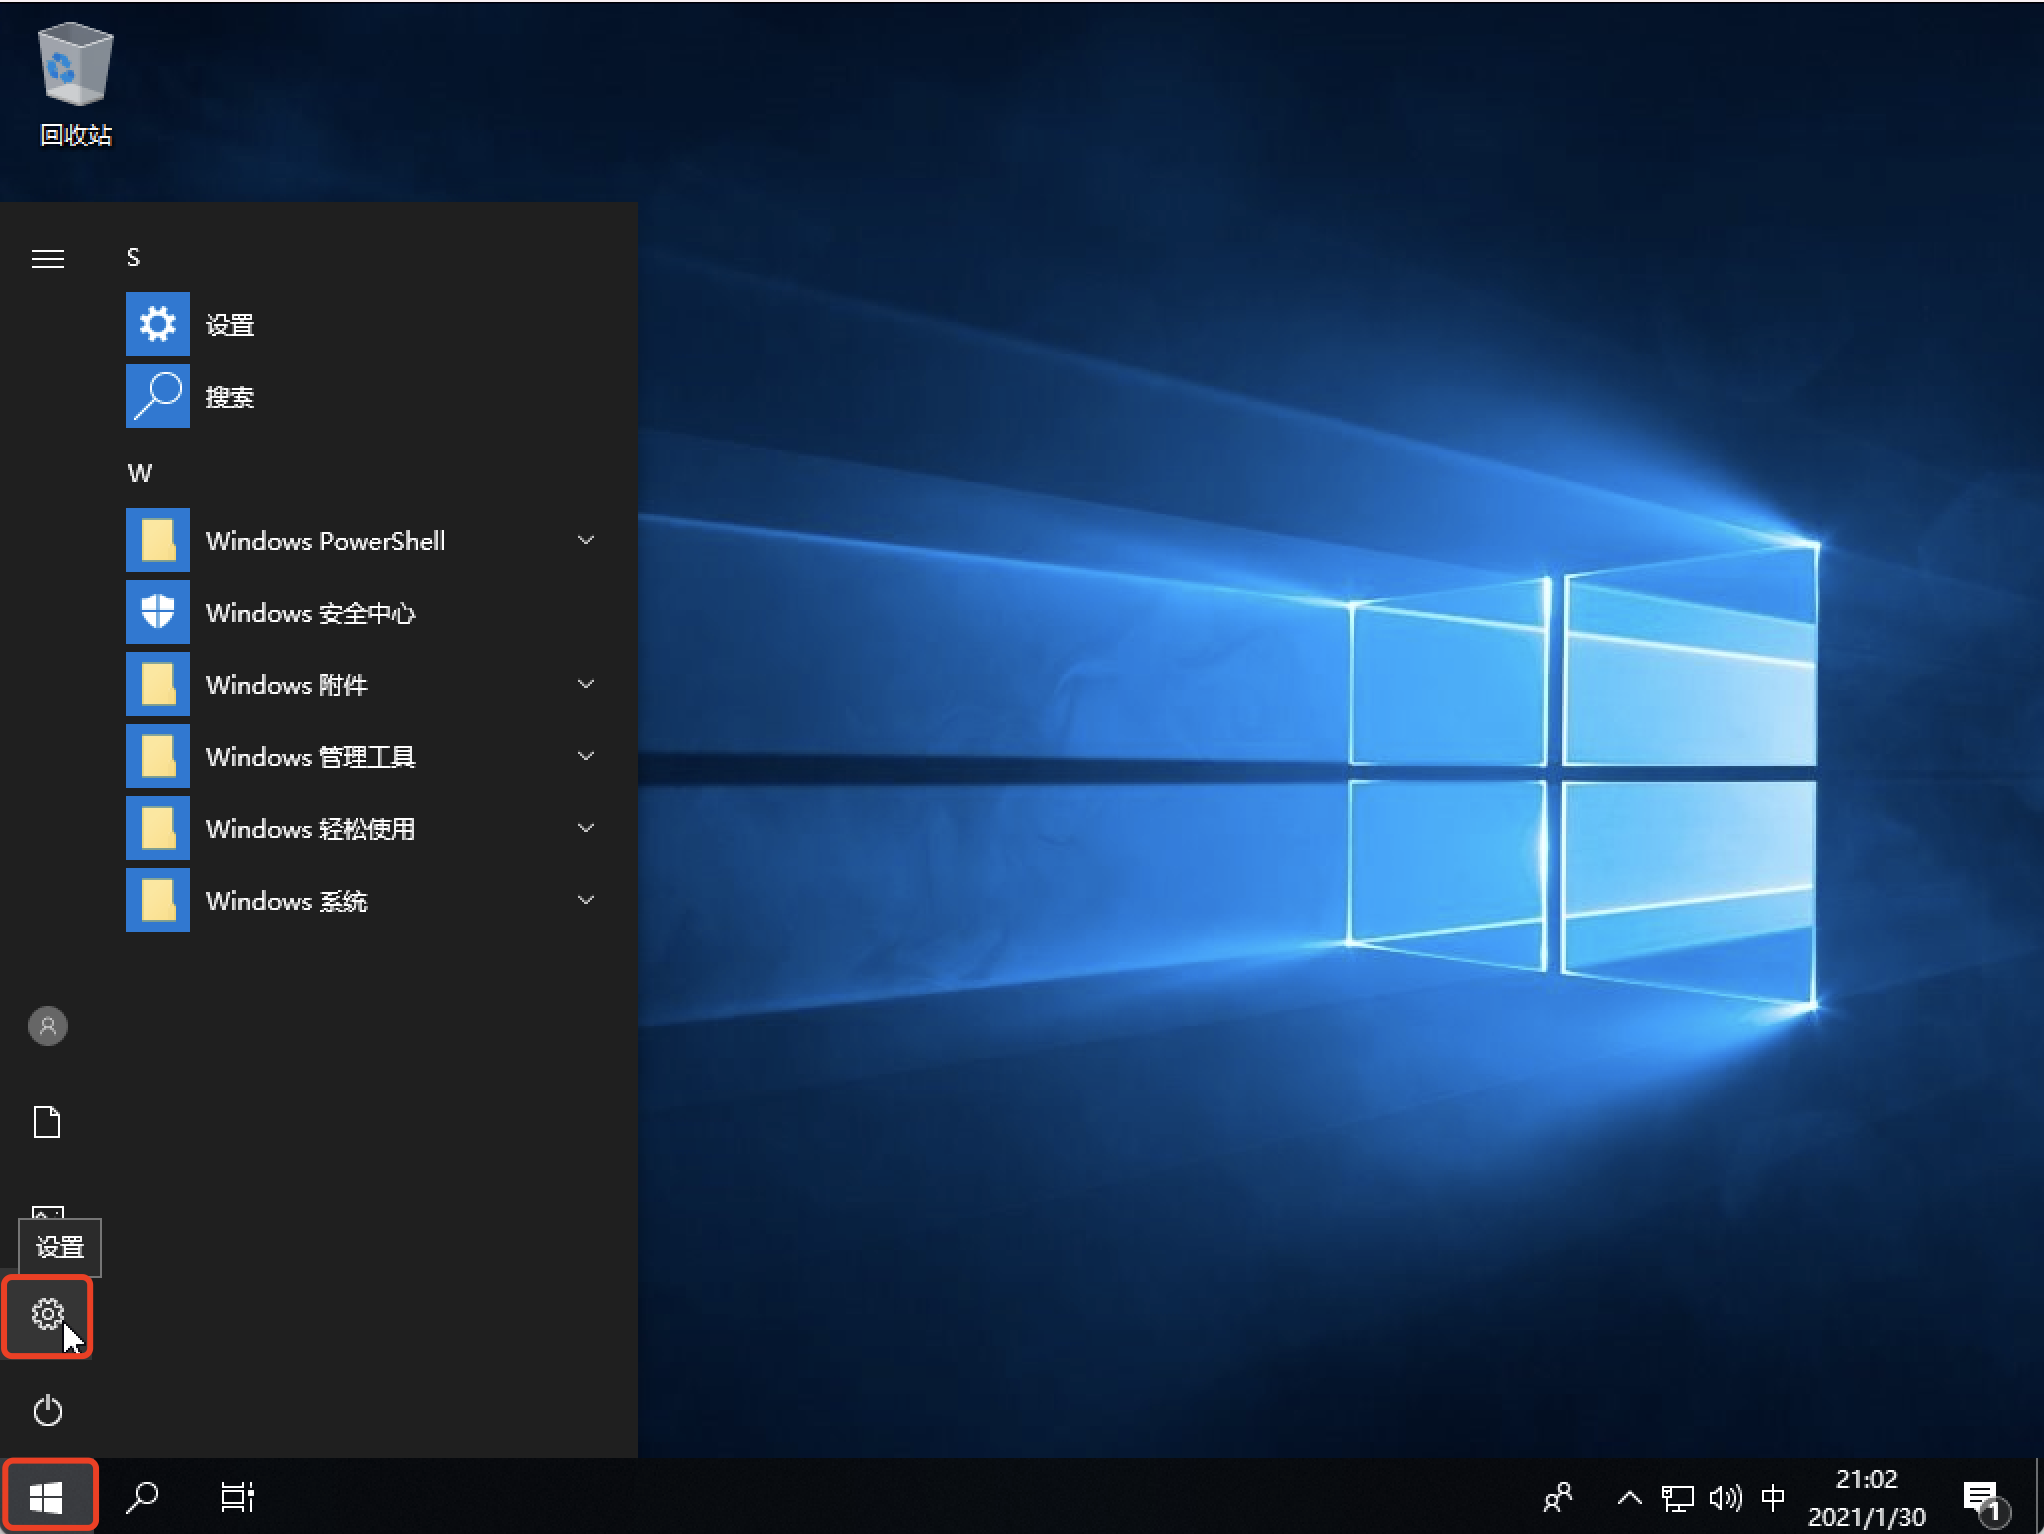Click the Windows Ease of Access folder icon
Screen dimensions: 2044x1534
(158, 828)
